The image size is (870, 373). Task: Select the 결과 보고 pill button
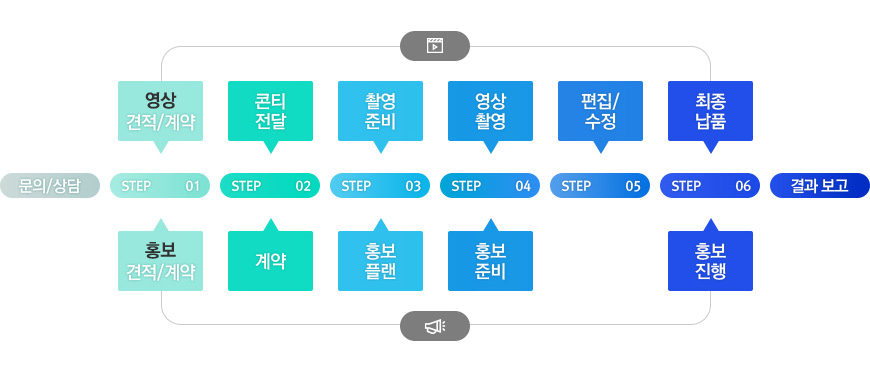click(820, 185)
